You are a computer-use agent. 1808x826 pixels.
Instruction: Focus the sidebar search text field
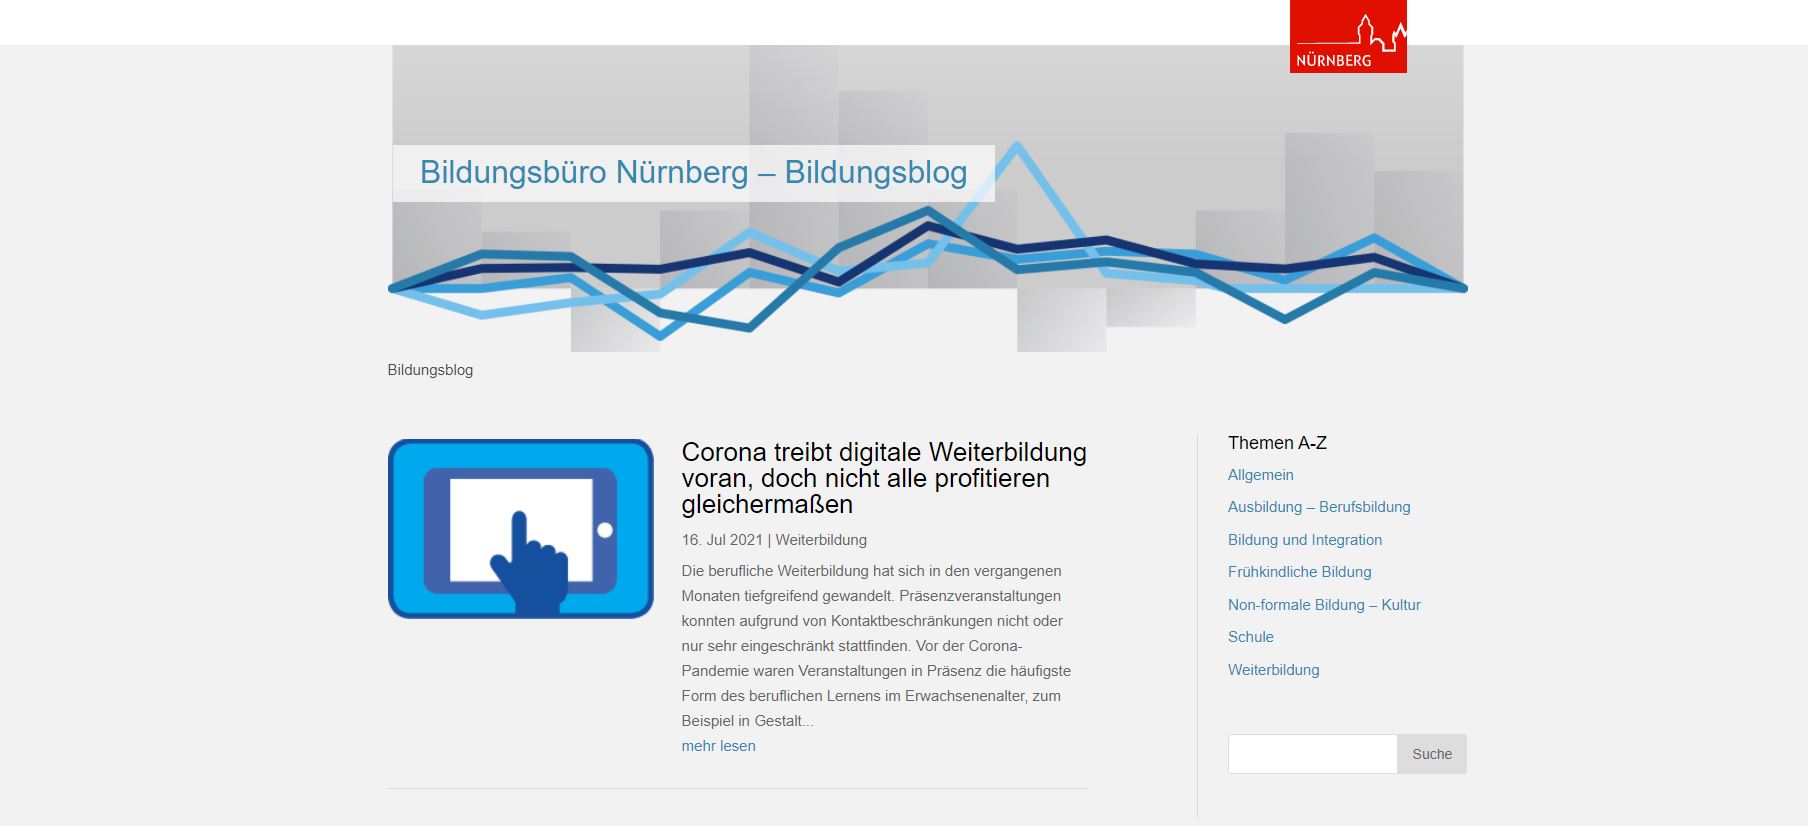pyautogui.click(x=1312, y=754)
